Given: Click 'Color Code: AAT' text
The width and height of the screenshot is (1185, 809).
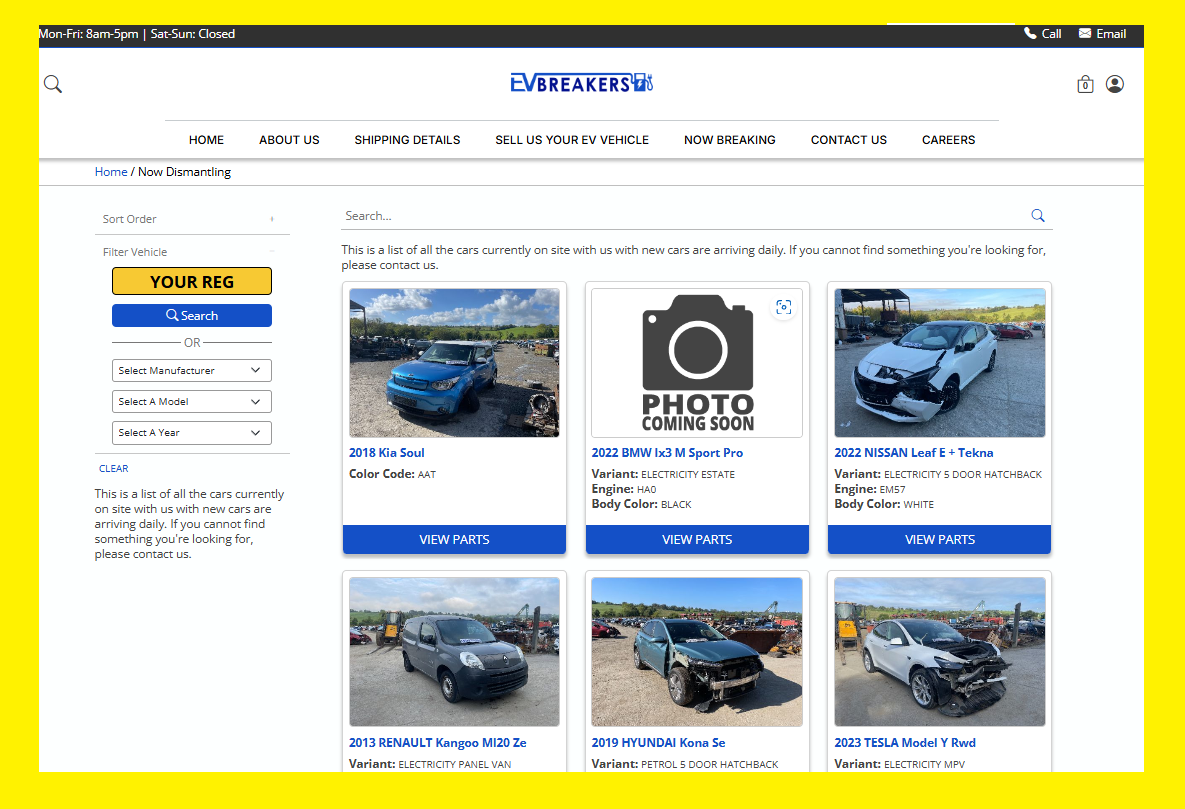Looking at the screenshot, I should coord(392,474).
